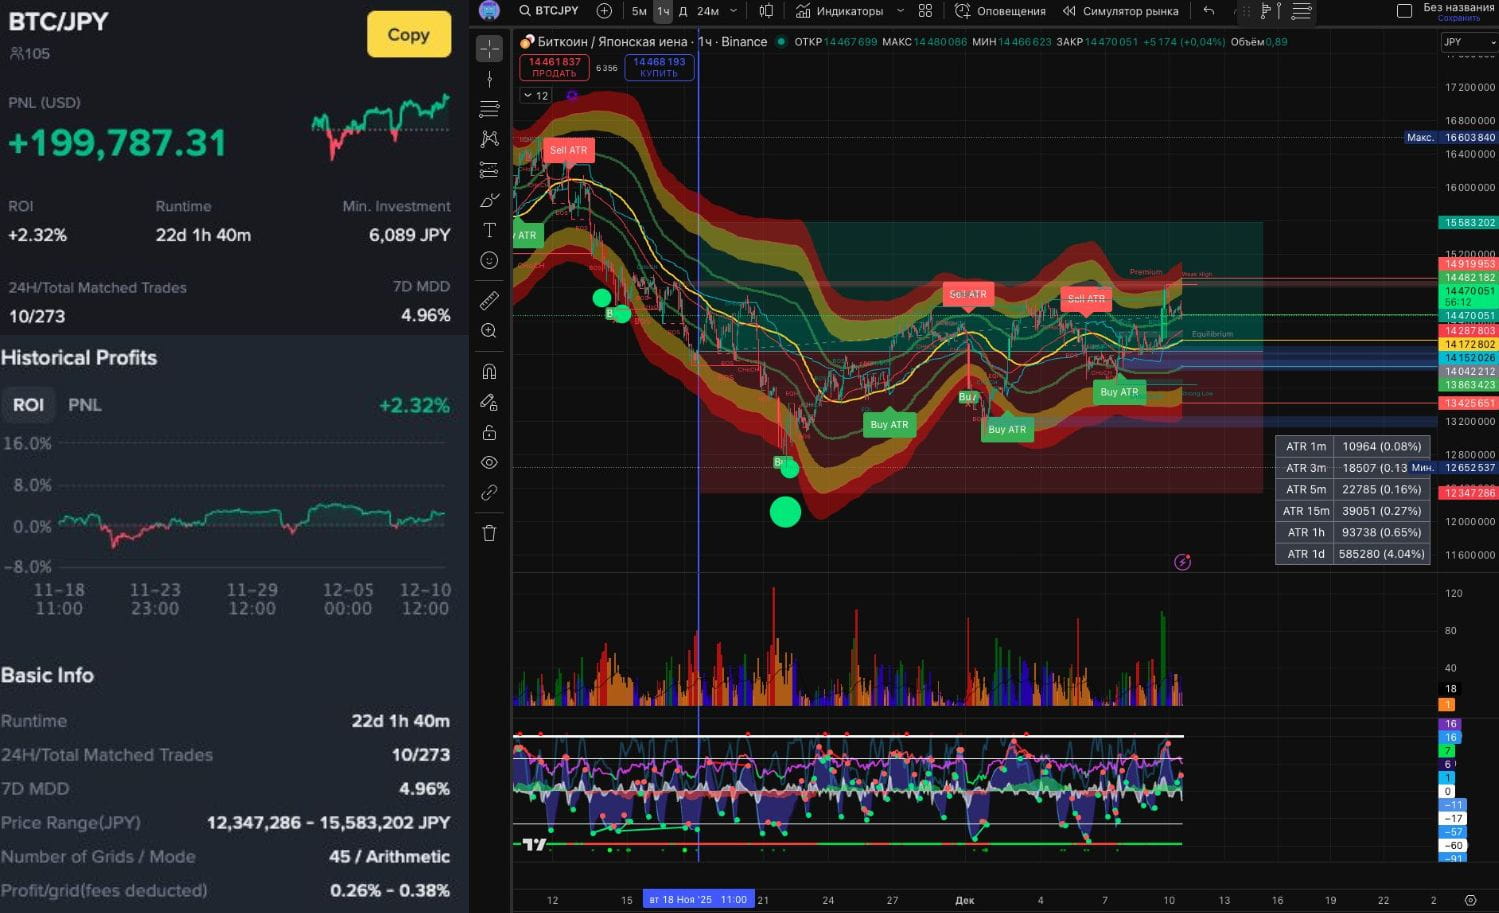The width and height of the screenshot is (1499, 913).
Task: Click the Price Range 12,347,286 - 15,583,202 JPY value
Action: 328,823
